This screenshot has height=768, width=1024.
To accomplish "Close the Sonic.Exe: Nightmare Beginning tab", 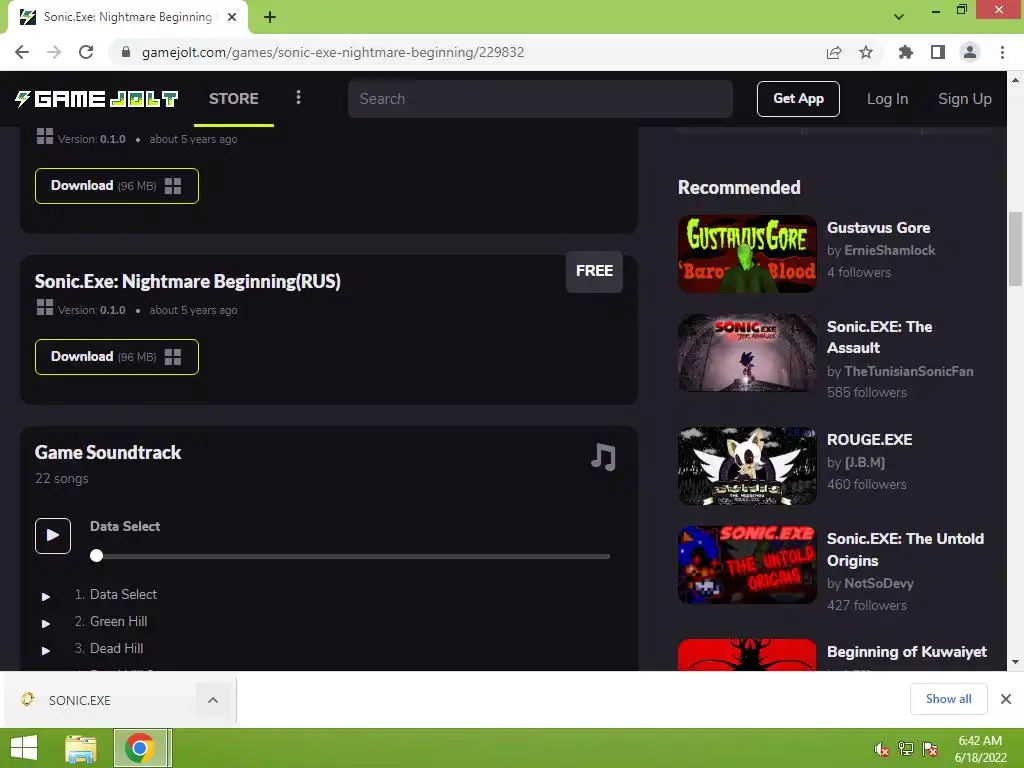I will tap(232, 17).
